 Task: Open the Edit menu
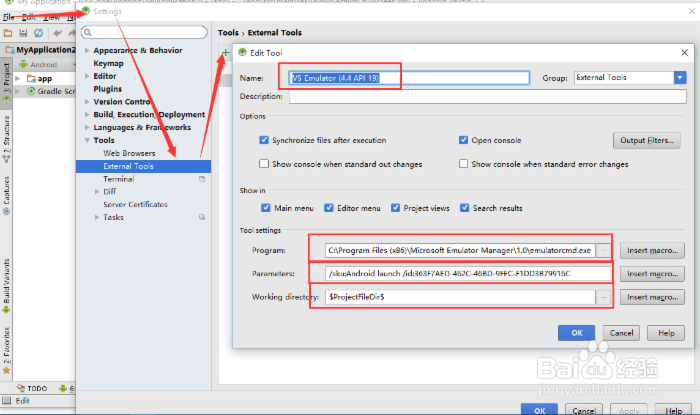click(x=28, y=17)
